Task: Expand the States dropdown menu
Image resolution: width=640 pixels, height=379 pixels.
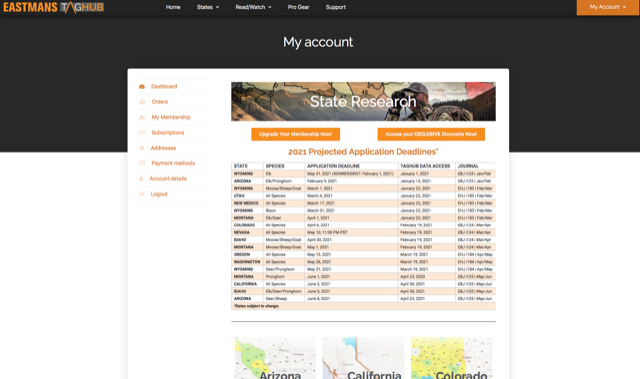Action: (x=208, y=7)
